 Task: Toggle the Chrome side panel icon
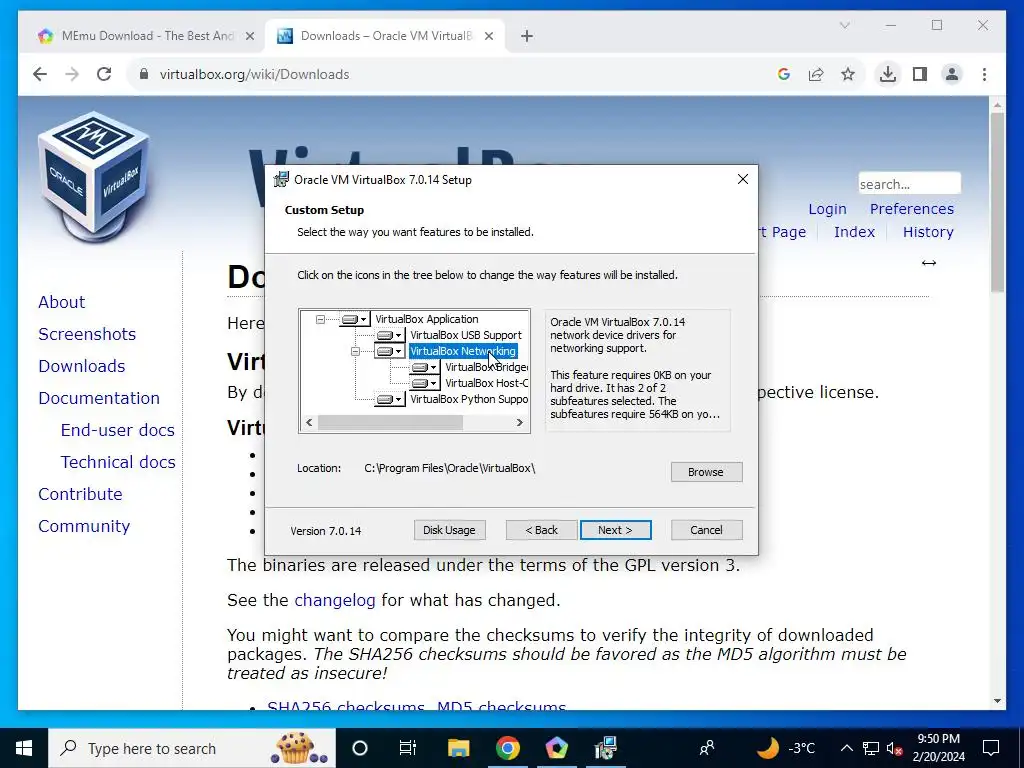[x=920, y=74]
